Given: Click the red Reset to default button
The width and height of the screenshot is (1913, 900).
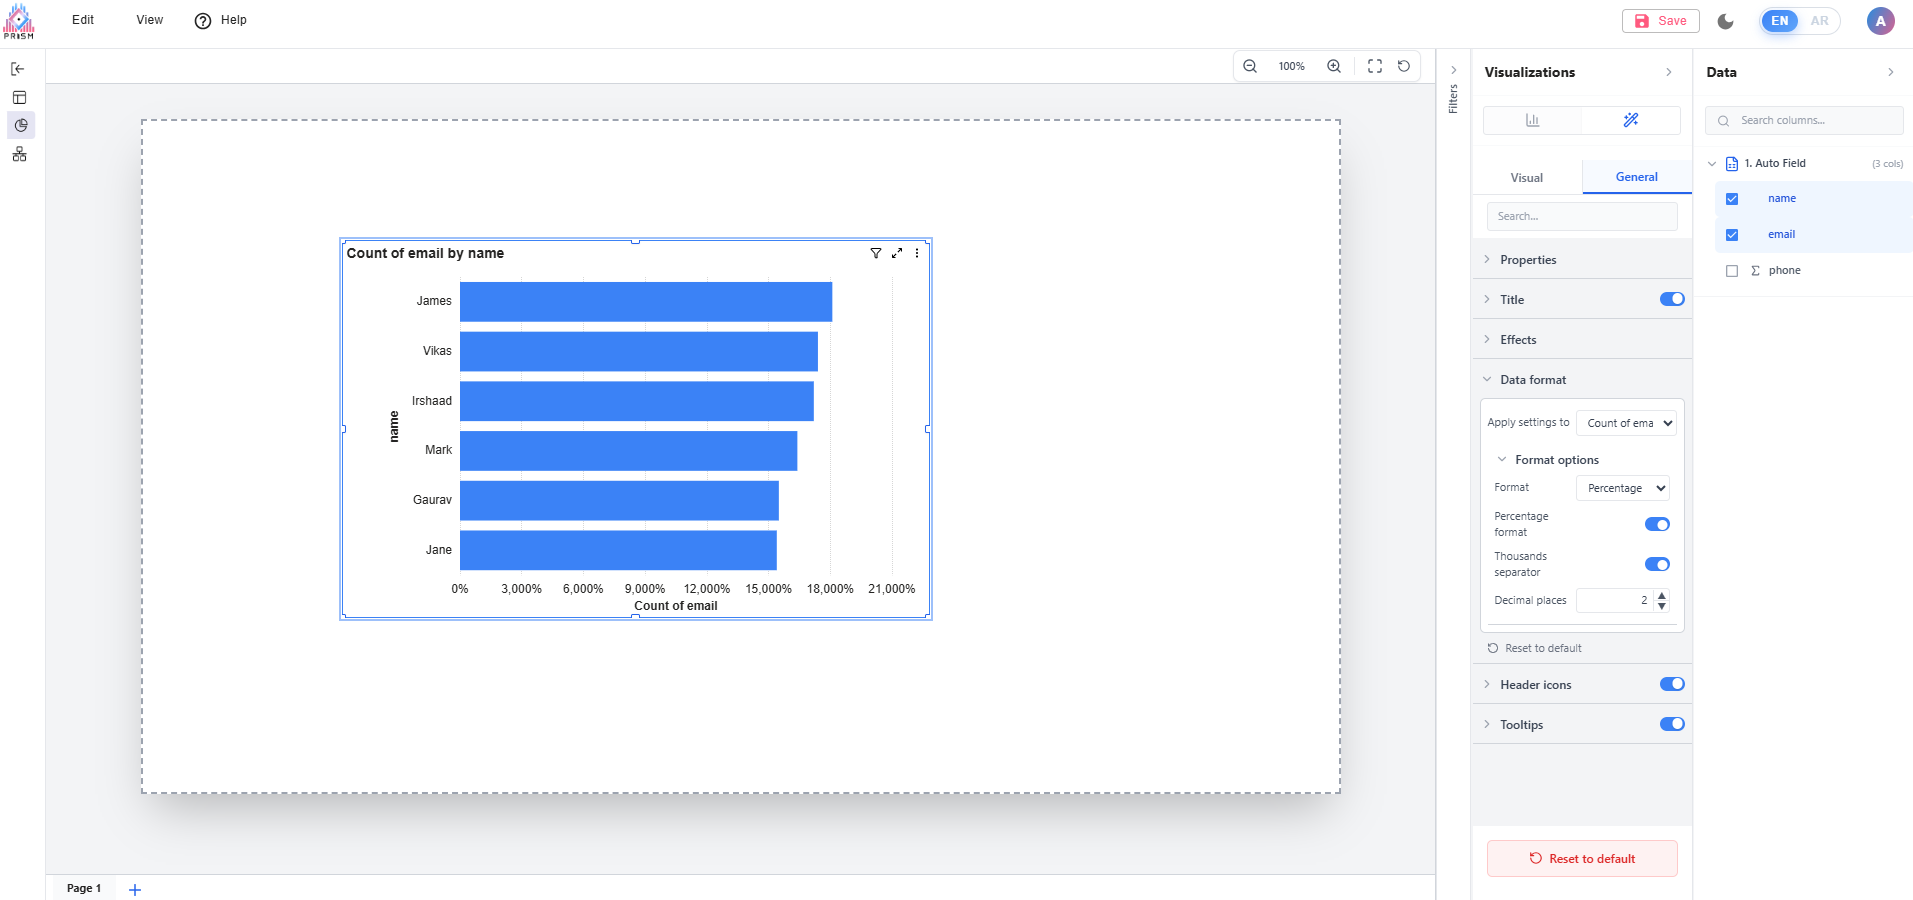Looking at the screenshot, I should (x=1582, y=858).
